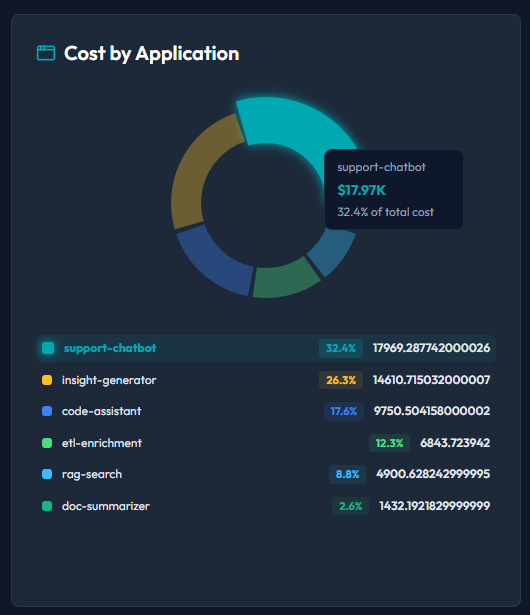
Task: Select the support-chatbot legend label
Action: point(110,348)
